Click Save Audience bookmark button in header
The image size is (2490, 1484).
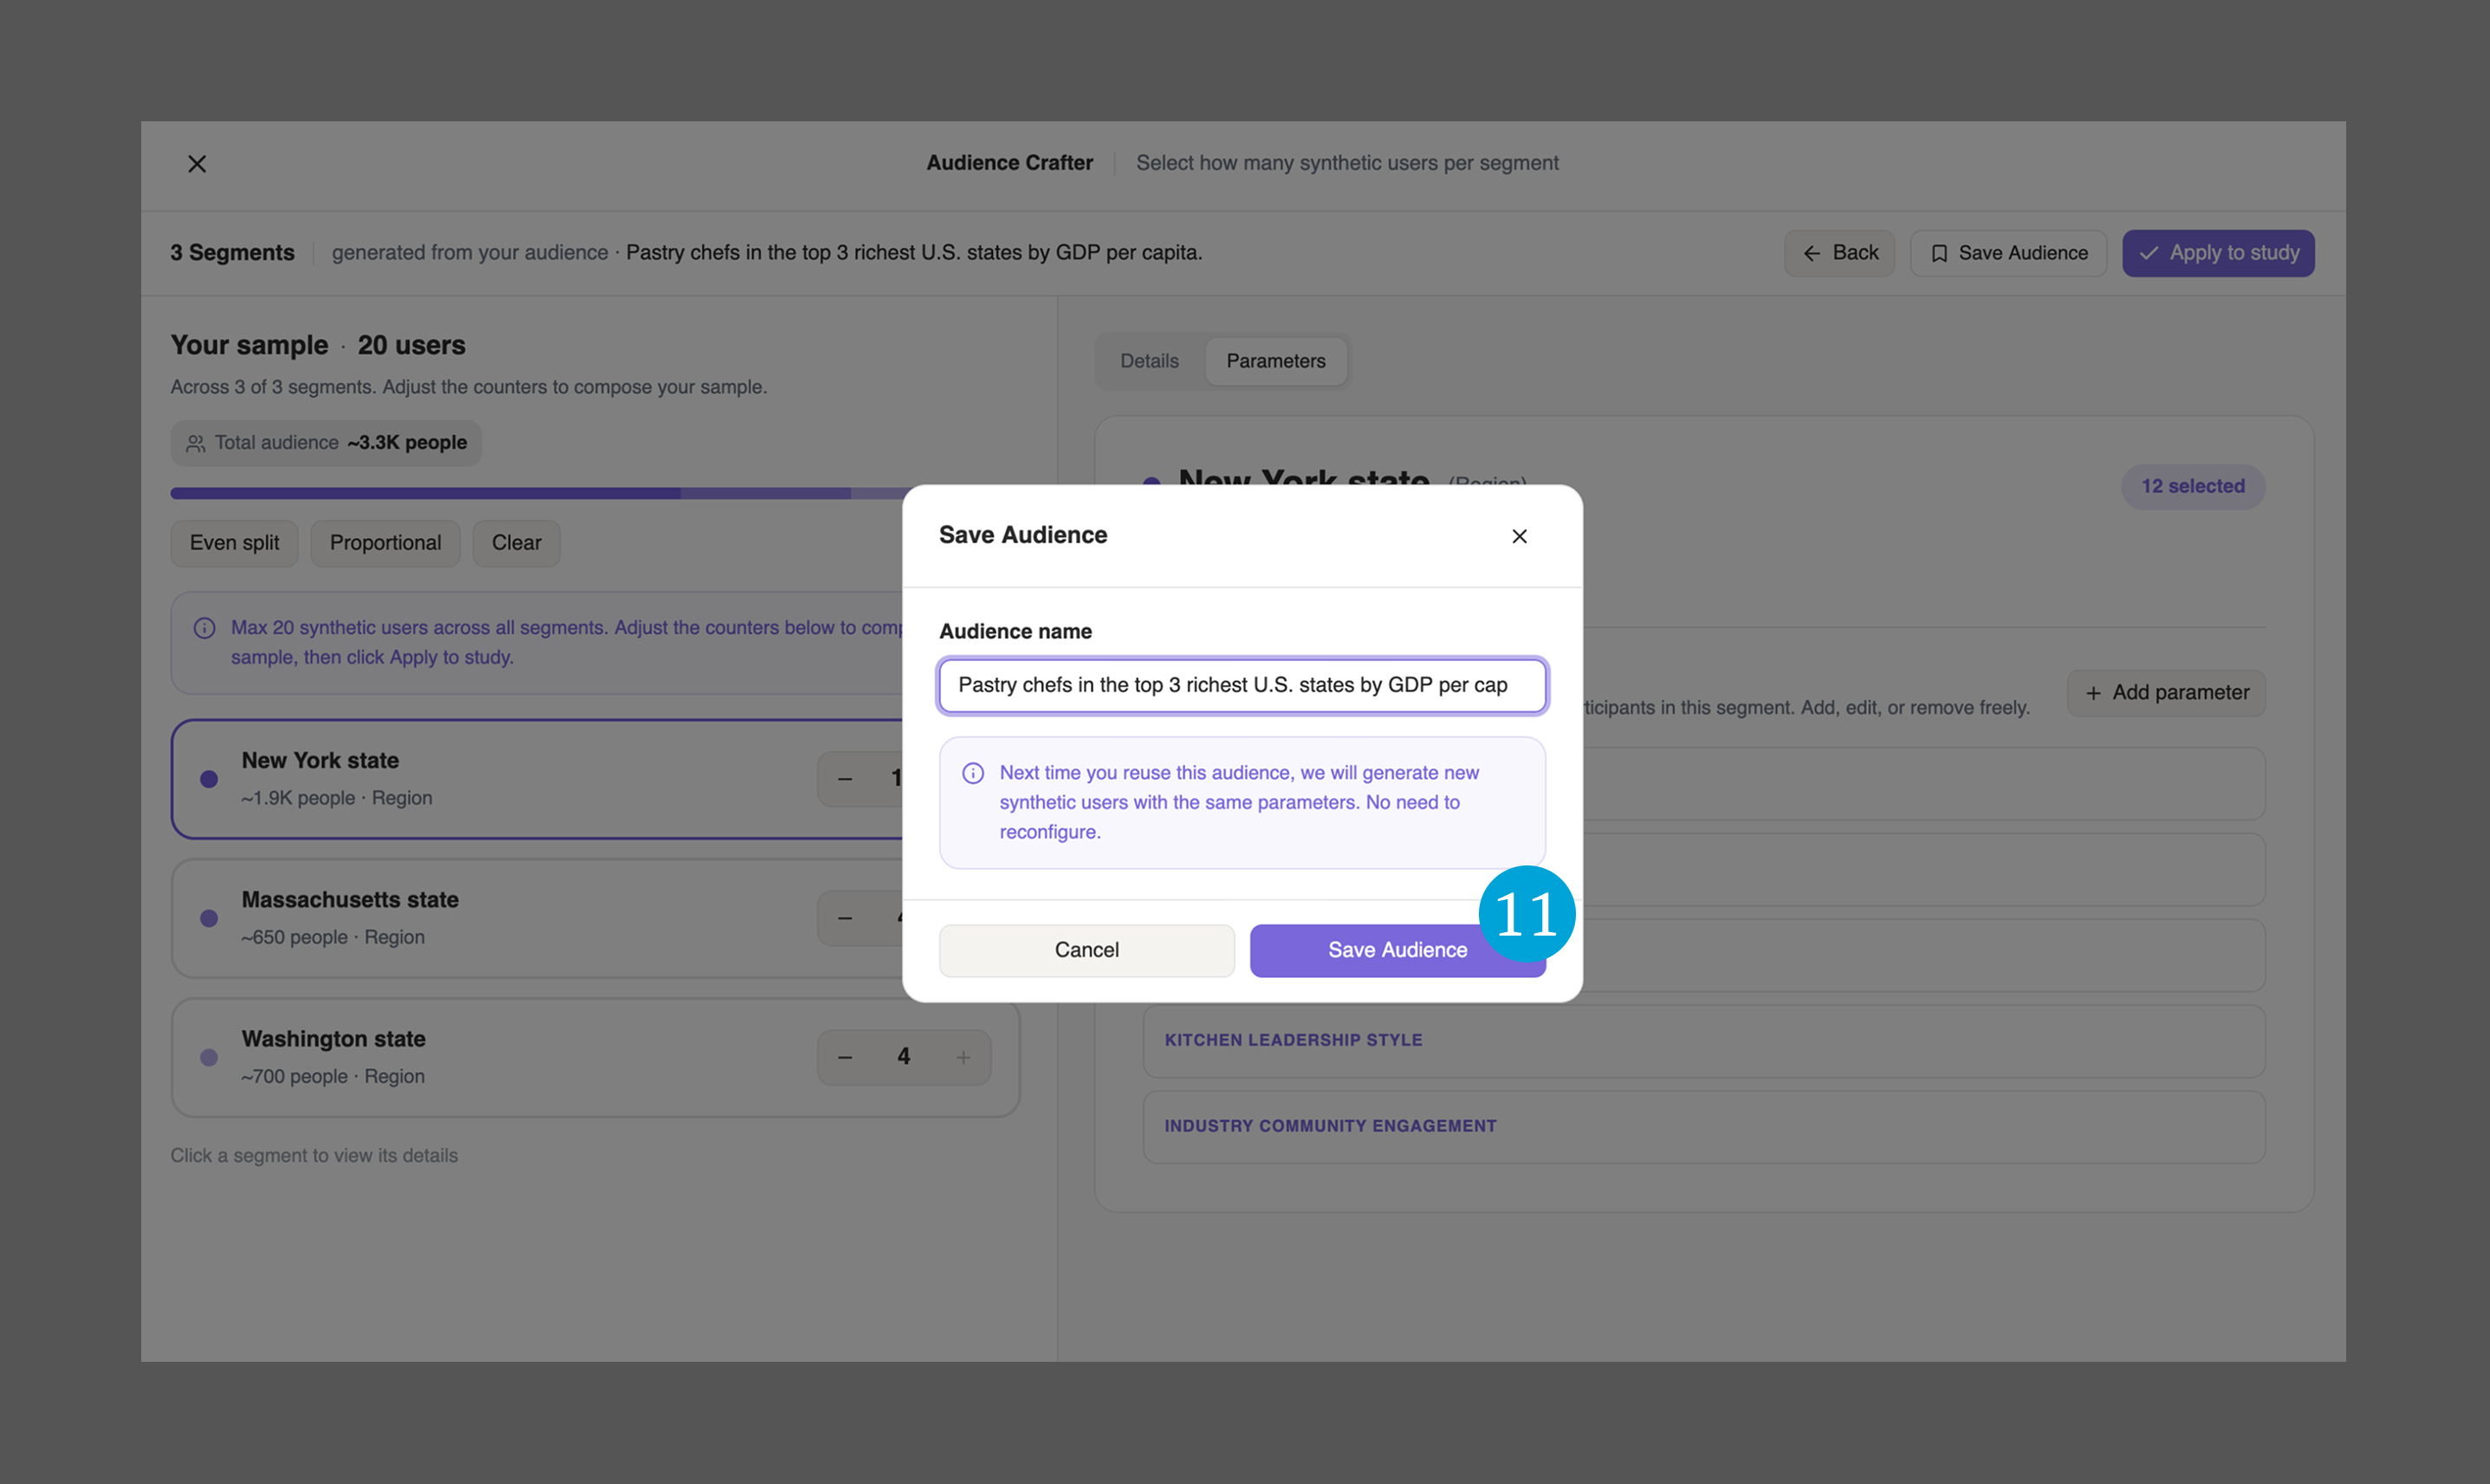pos(2008,253)
